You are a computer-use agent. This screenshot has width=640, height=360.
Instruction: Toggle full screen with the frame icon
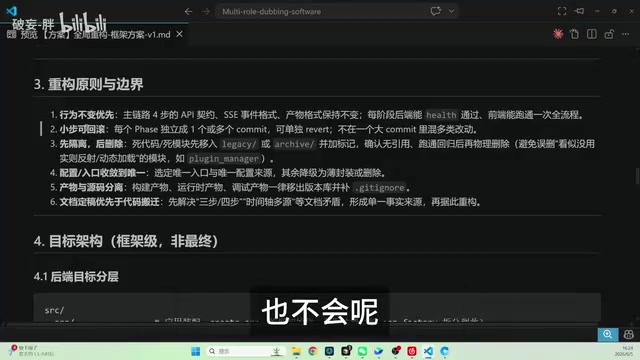point(562,11)
